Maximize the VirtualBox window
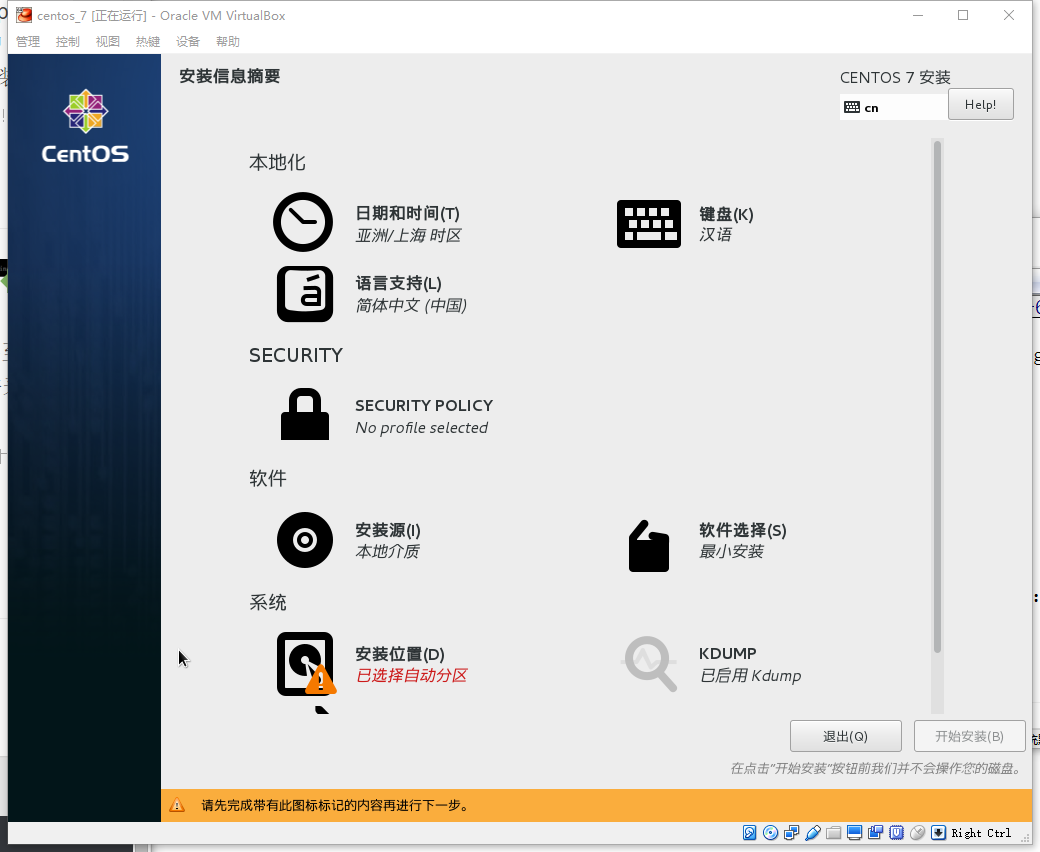Image resolution: width=1040 pixels, height=852 pixels. pos(963,15)
